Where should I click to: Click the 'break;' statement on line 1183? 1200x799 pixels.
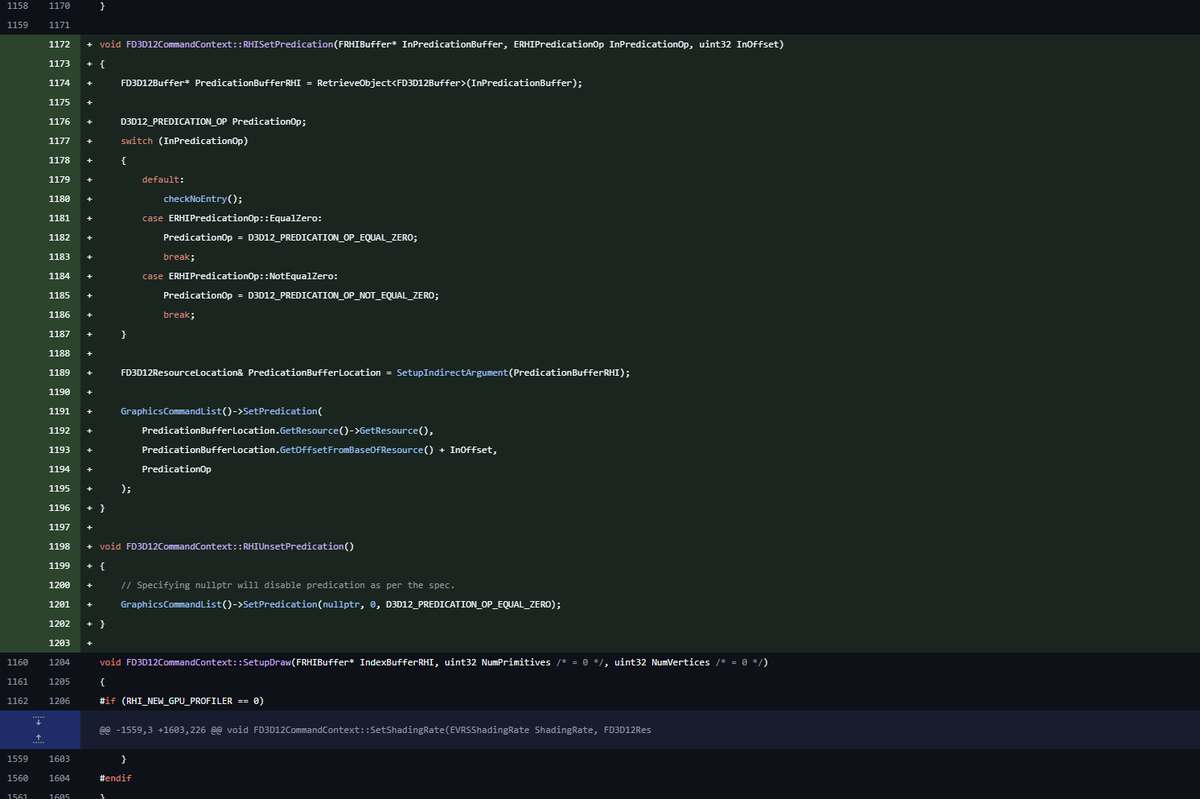[179, 257]
